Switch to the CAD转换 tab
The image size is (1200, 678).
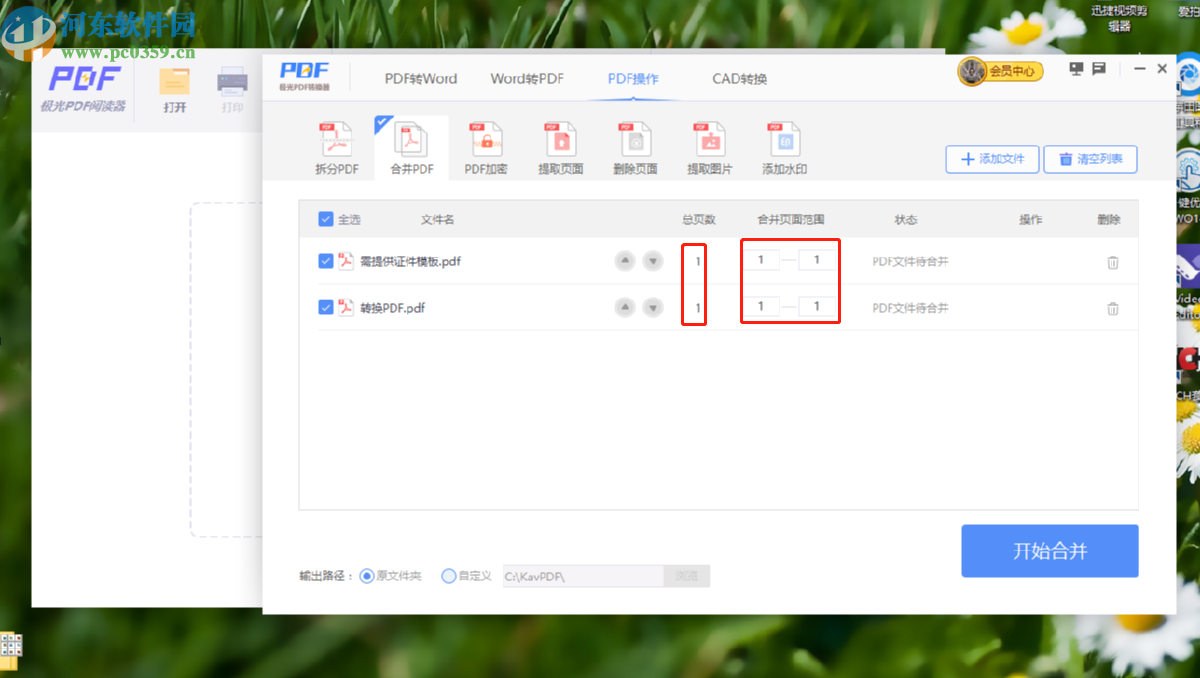pos(739,78)
